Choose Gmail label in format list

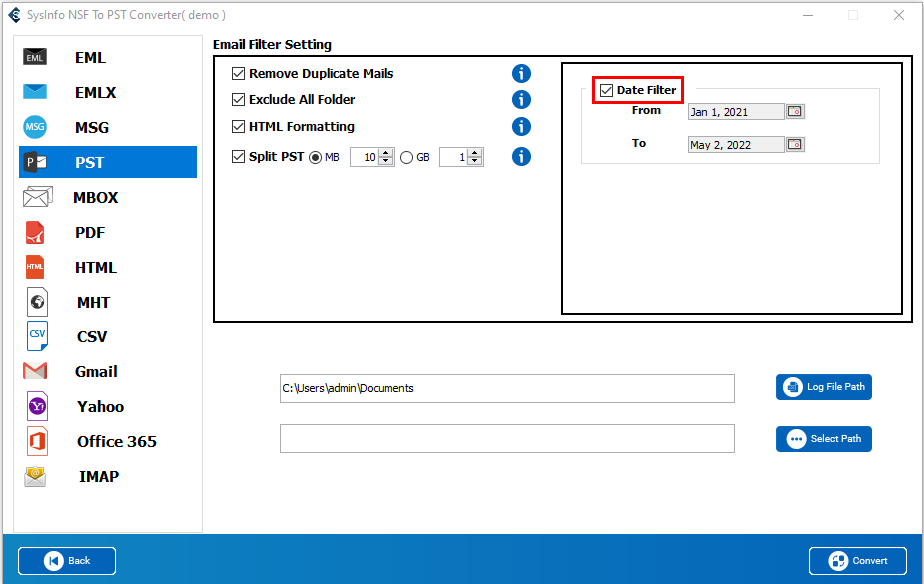tap(96, 371)
